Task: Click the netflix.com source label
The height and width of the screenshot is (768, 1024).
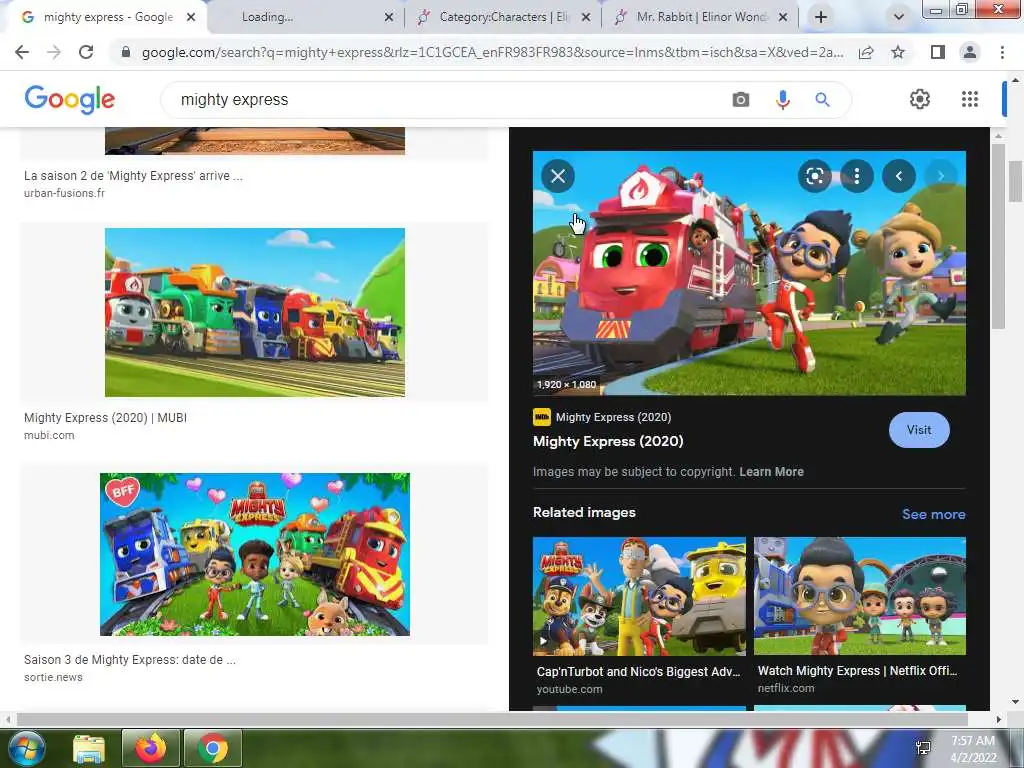Action: click(x=786, y=688)
